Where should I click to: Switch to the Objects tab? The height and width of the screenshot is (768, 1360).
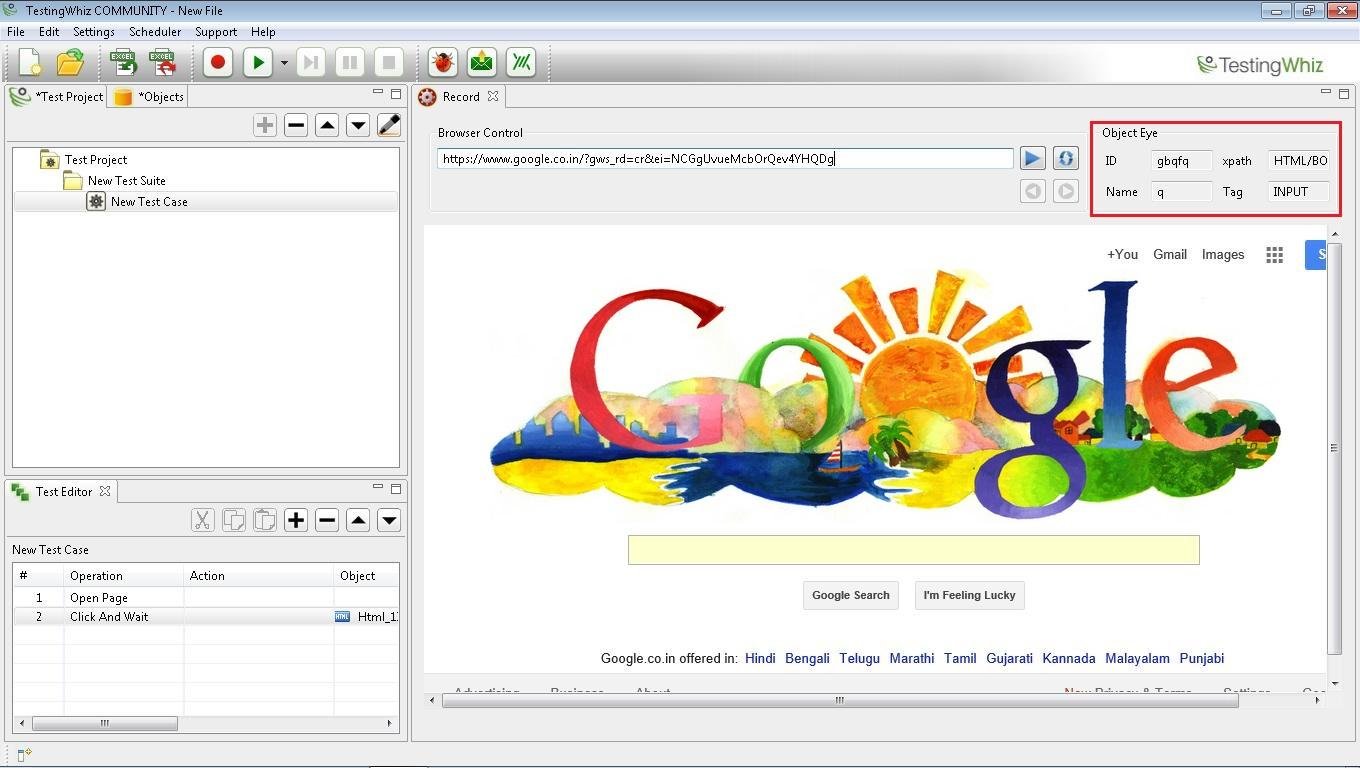(155, 96)
